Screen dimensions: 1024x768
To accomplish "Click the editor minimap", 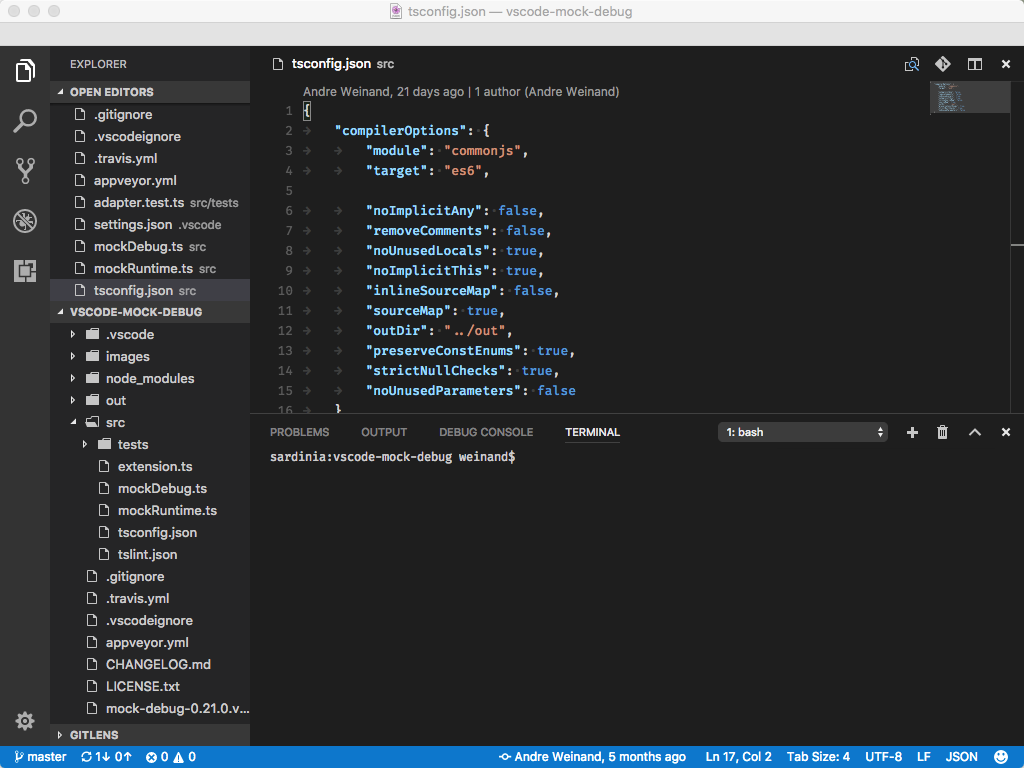I will point(970,97).
